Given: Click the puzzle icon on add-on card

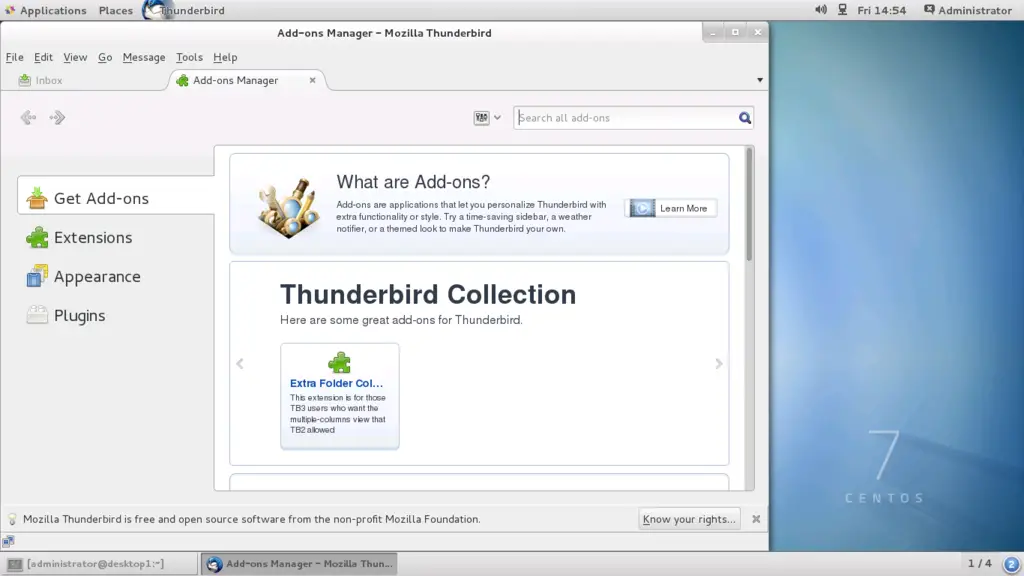Looking at the screenshot, I should click(x=340, y=362).
